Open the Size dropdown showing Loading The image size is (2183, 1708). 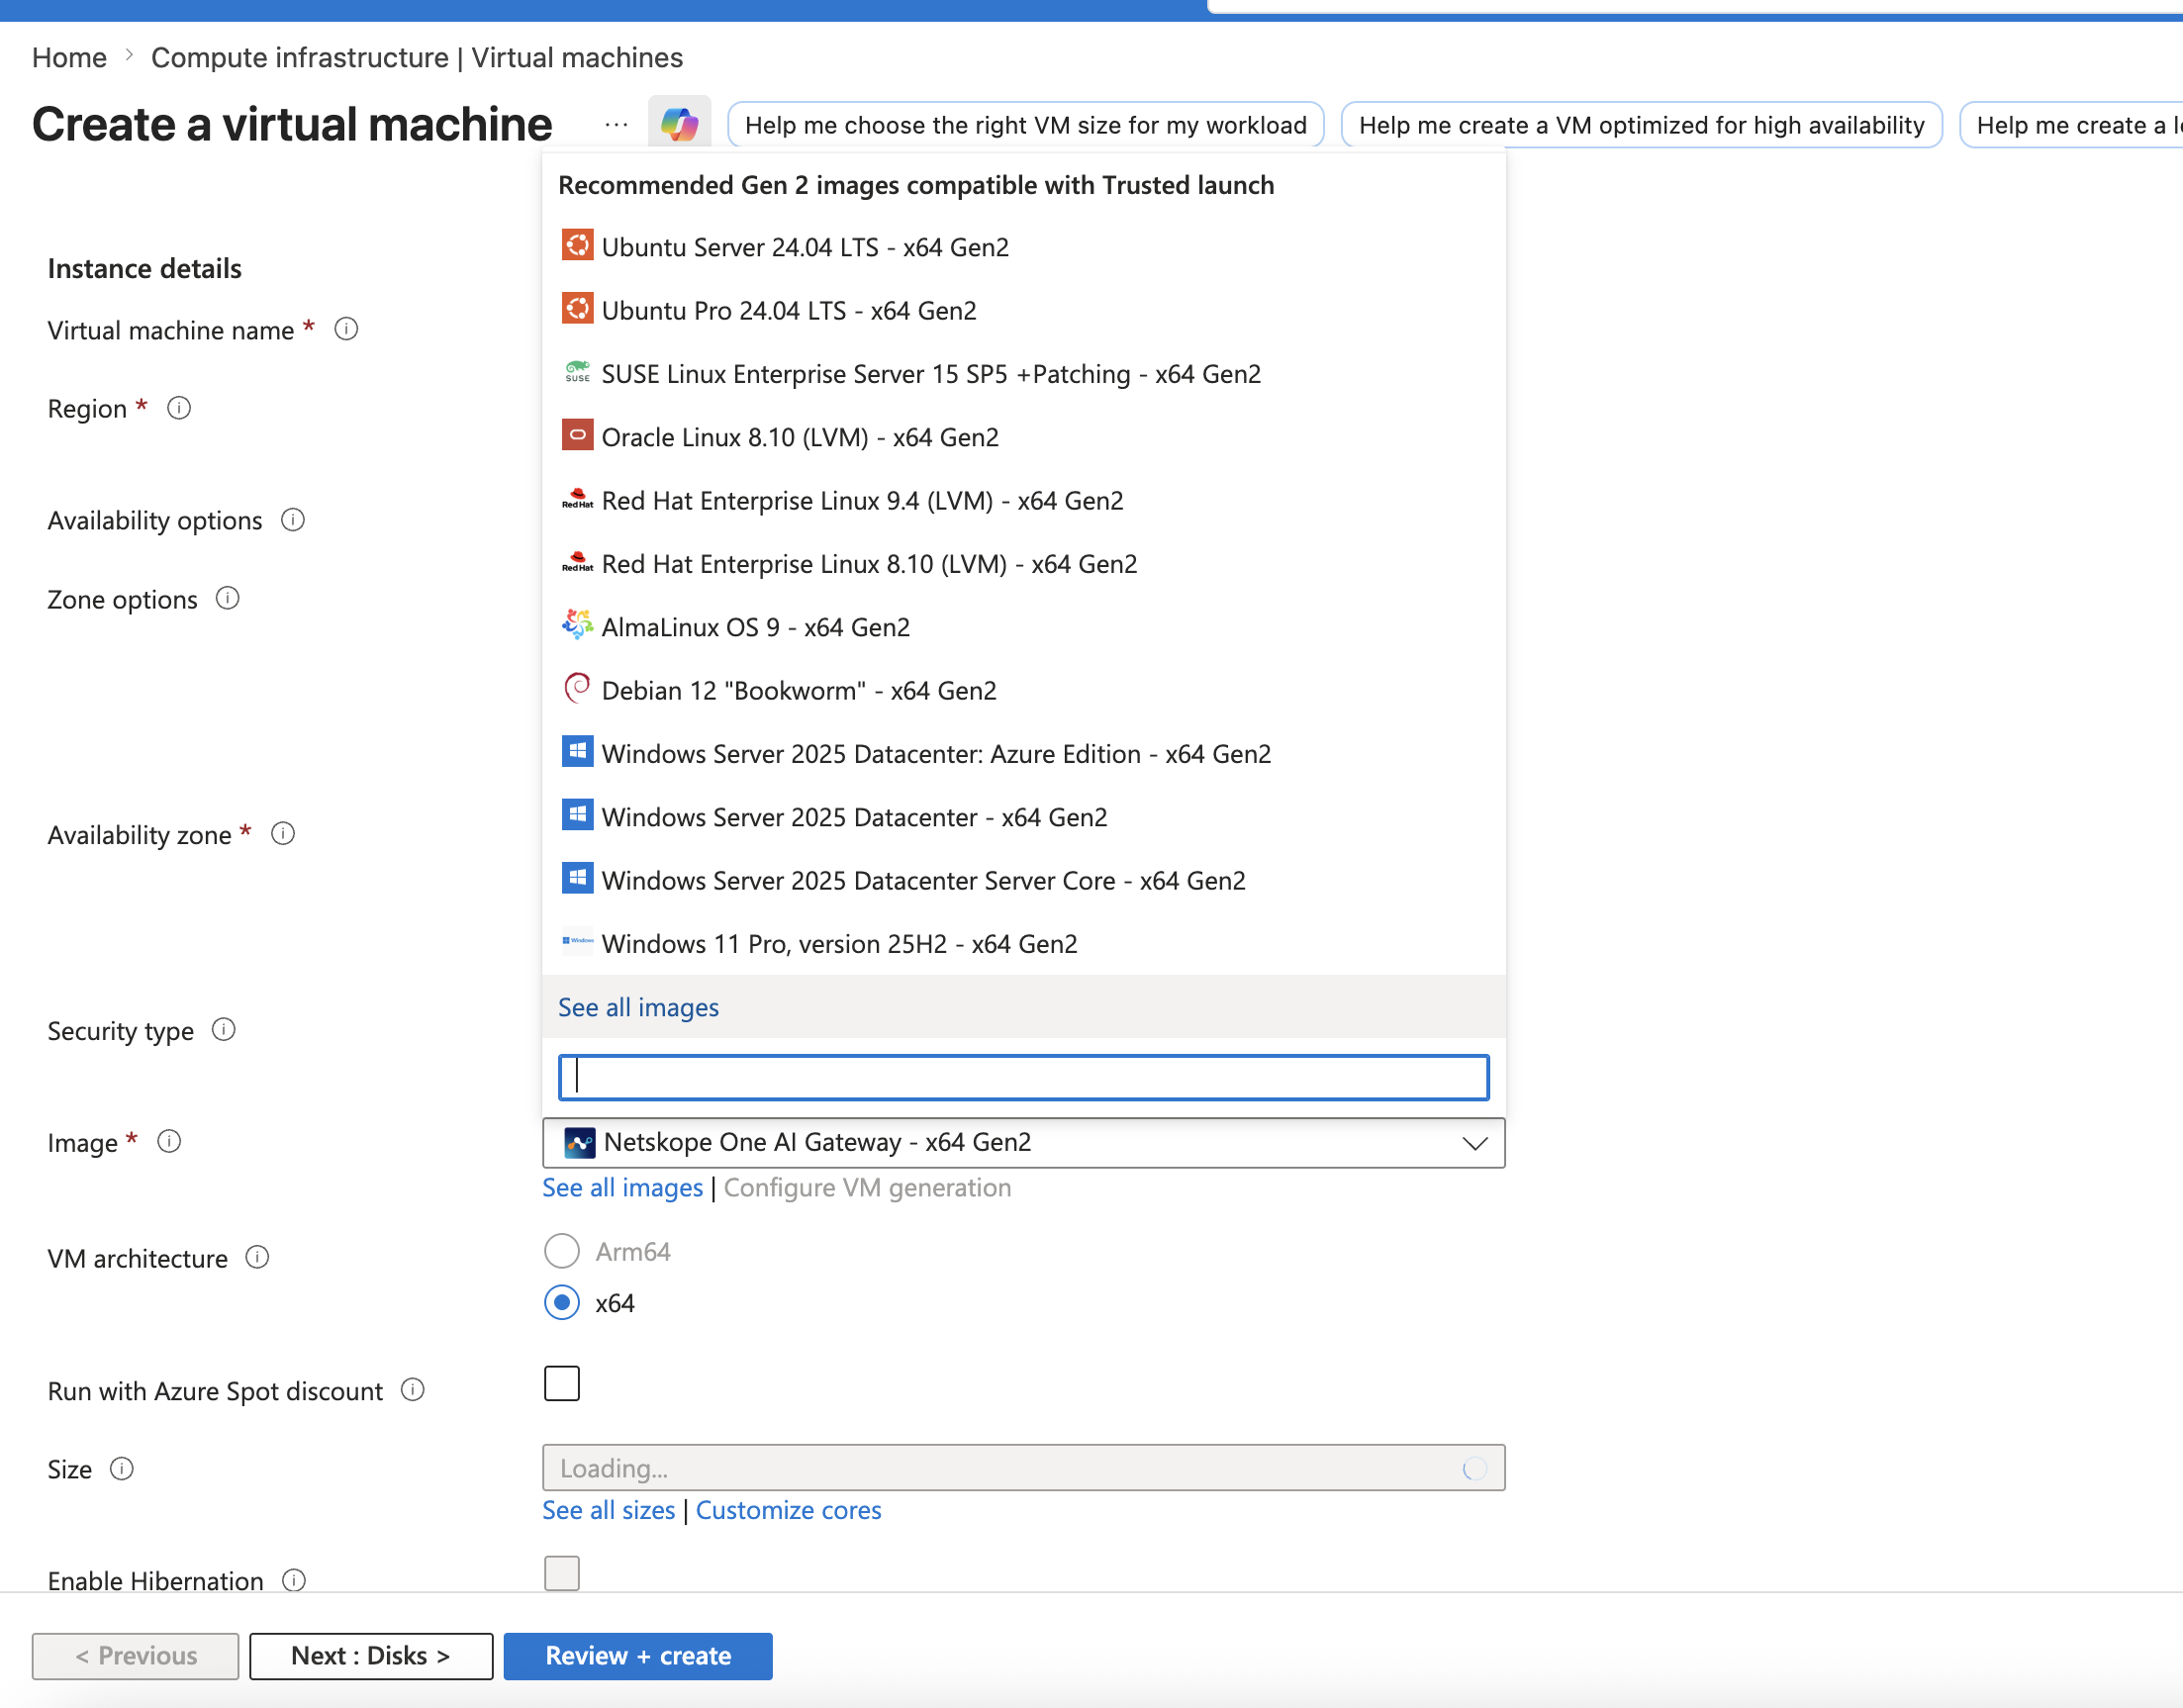pos(1023,1468)
